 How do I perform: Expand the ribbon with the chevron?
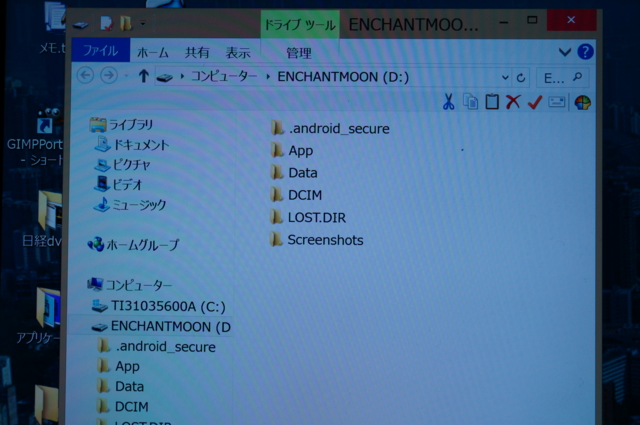[x=564, y=52]
